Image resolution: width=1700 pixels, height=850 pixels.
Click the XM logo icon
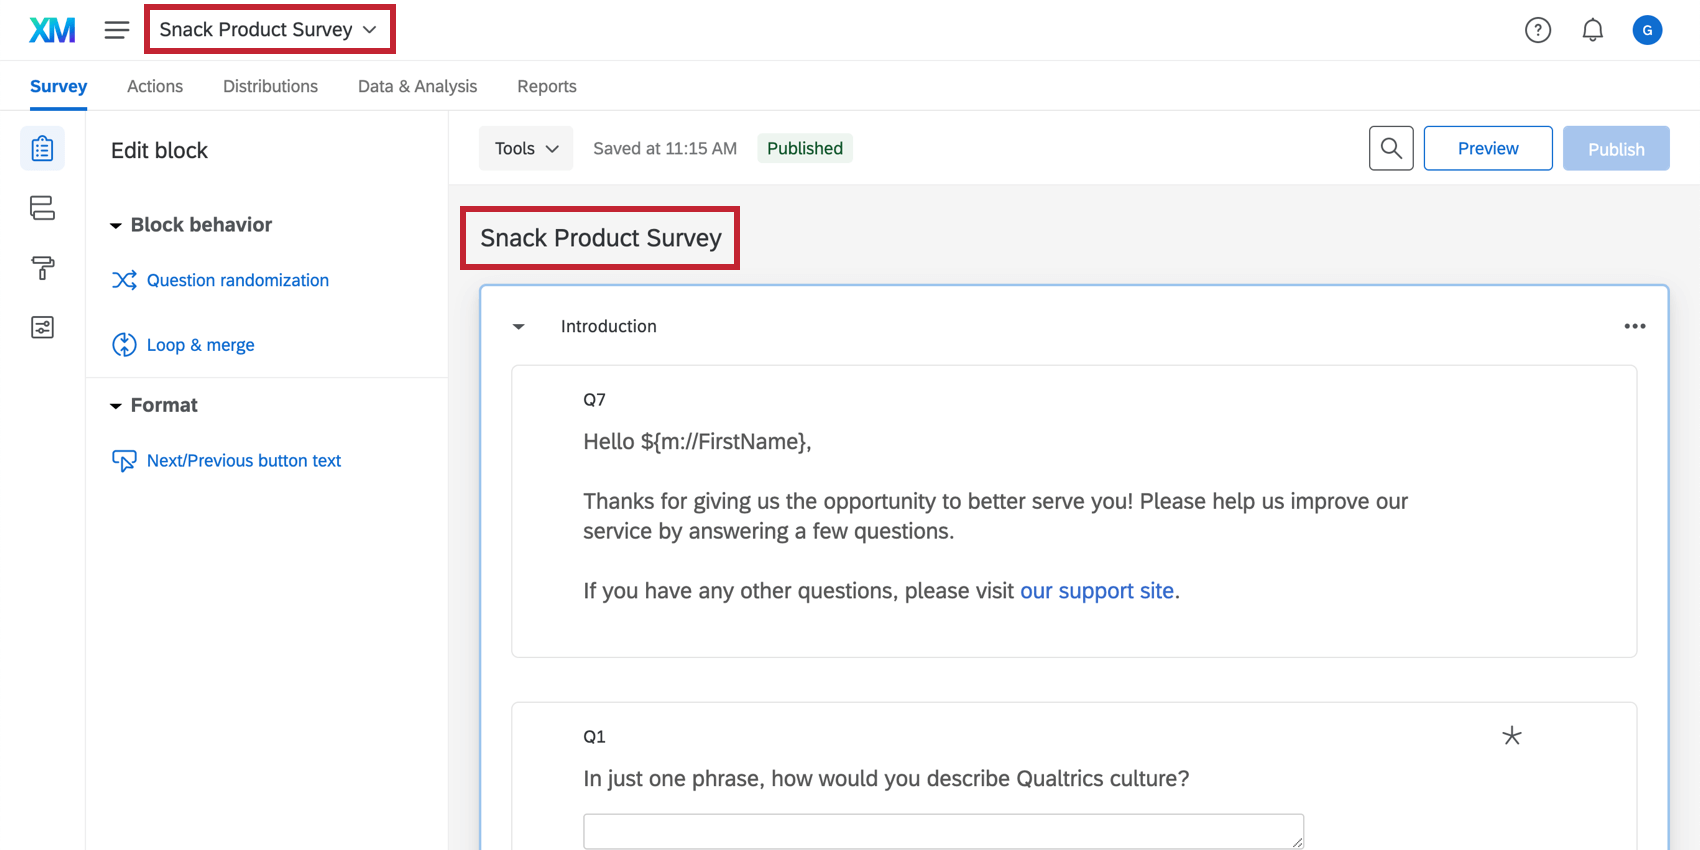[52, 30]
